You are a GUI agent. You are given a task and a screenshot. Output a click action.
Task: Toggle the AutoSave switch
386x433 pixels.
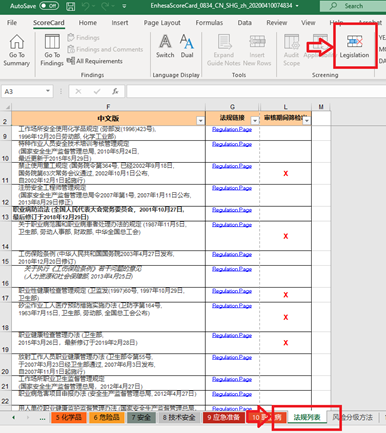tap(49, 6)
